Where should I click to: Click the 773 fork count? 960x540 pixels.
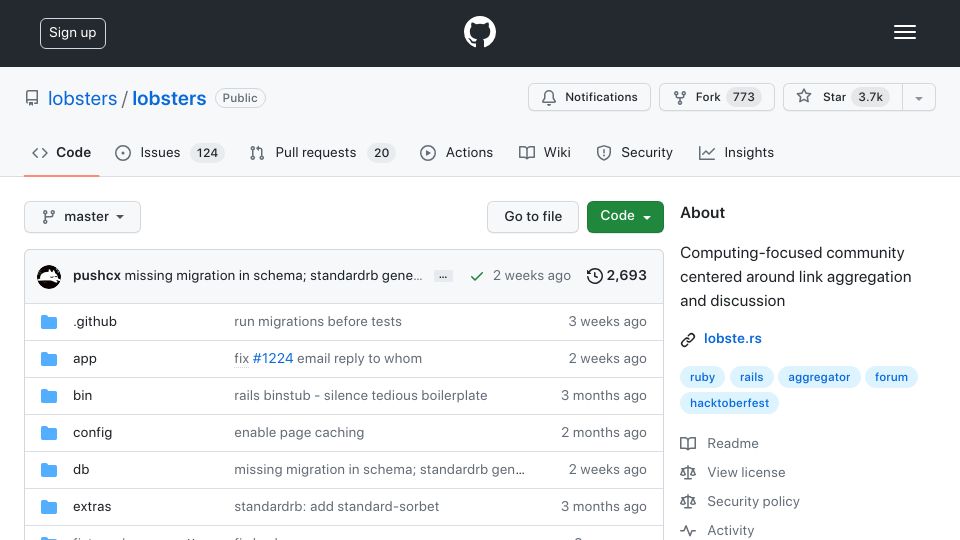743,97
